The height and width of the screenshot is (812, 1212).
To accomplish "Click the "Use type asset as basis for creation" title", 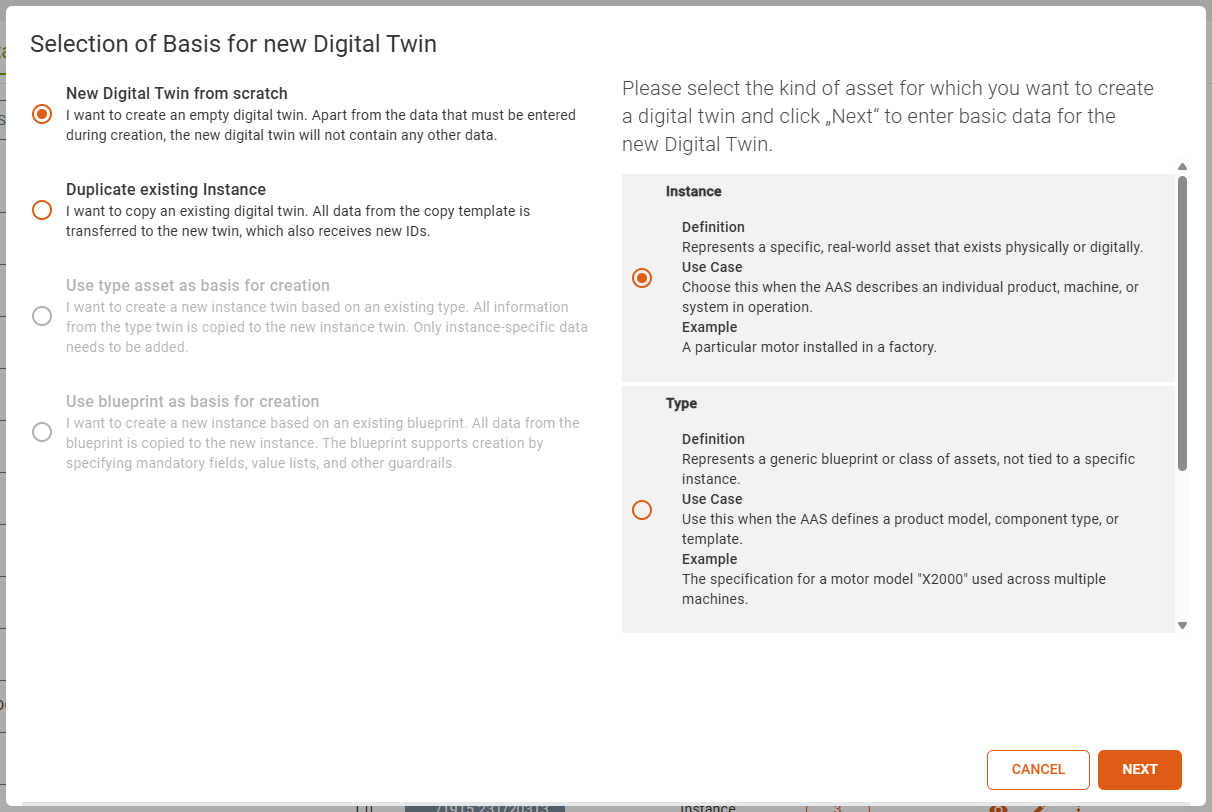I will click(x=197, y=285).
